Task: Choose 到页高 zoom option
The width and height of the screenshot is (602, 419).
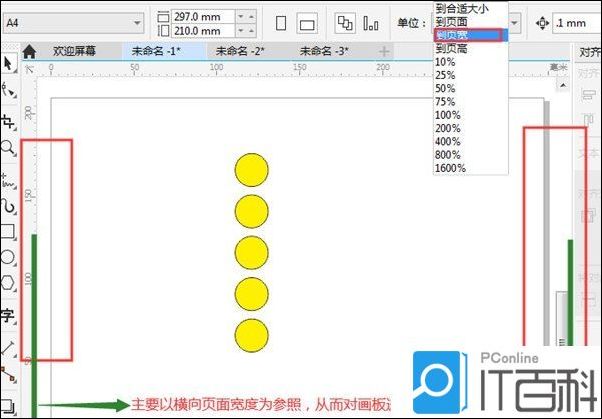Action: 471,49
